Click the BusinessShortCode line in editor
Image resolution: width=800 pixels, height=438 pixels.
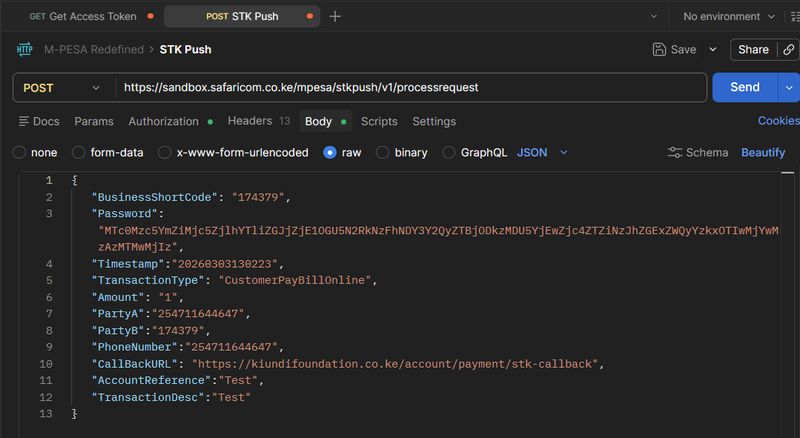coord(191,197)
